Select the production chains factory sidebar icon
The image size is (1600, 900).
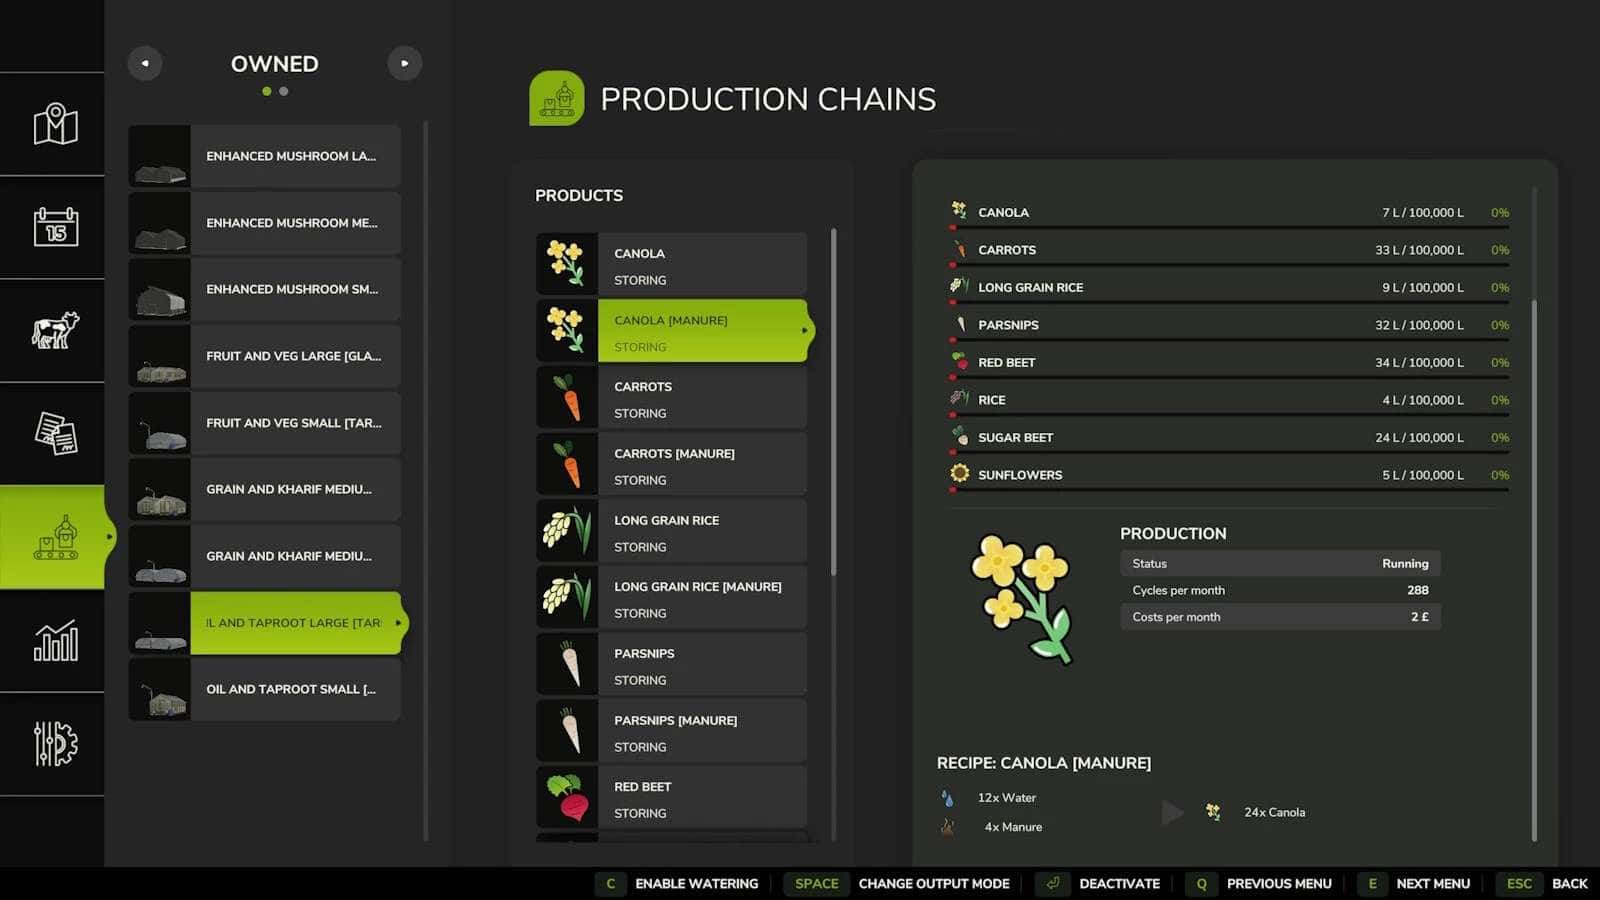(55, 537)
